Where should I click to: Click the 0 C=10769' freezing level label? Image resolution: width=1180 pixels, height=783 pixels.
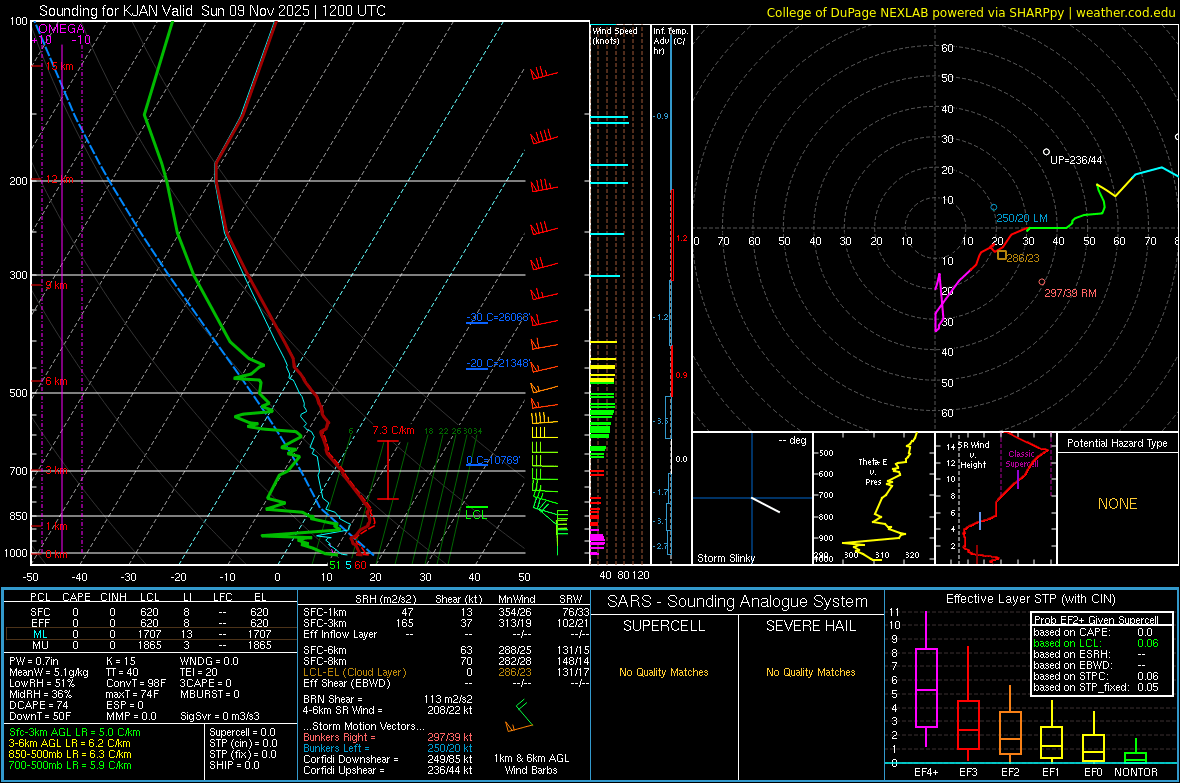[x=493, y=460]
